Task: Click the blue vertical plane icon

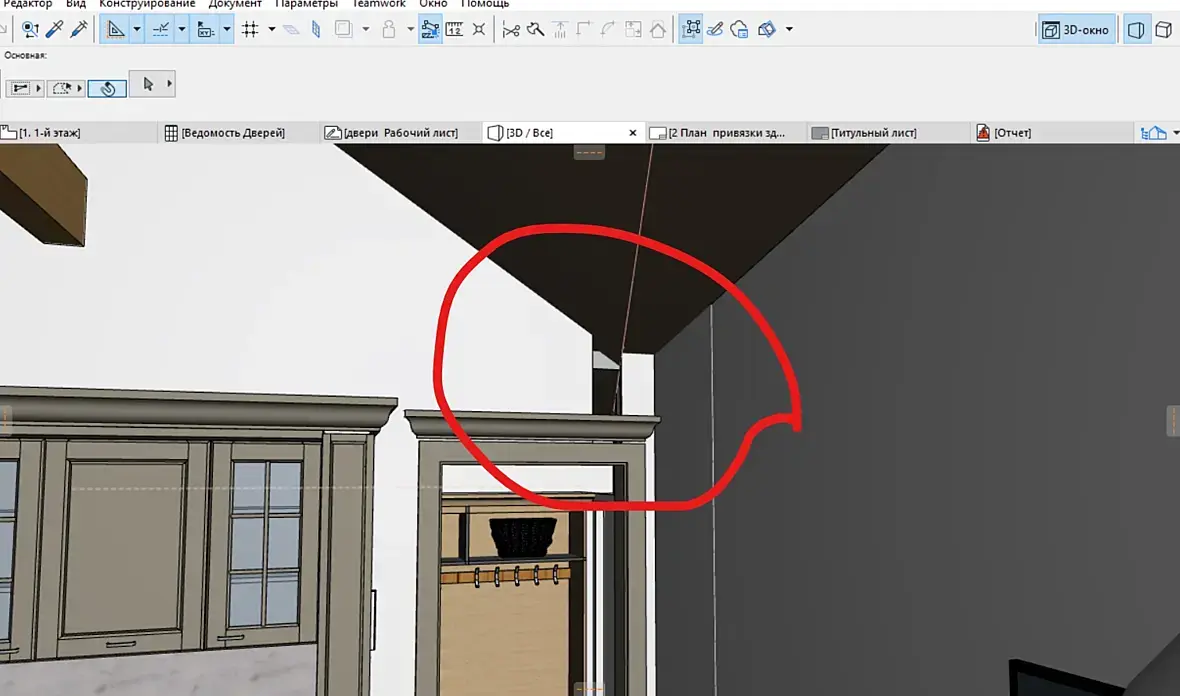Action: [316, 29]
